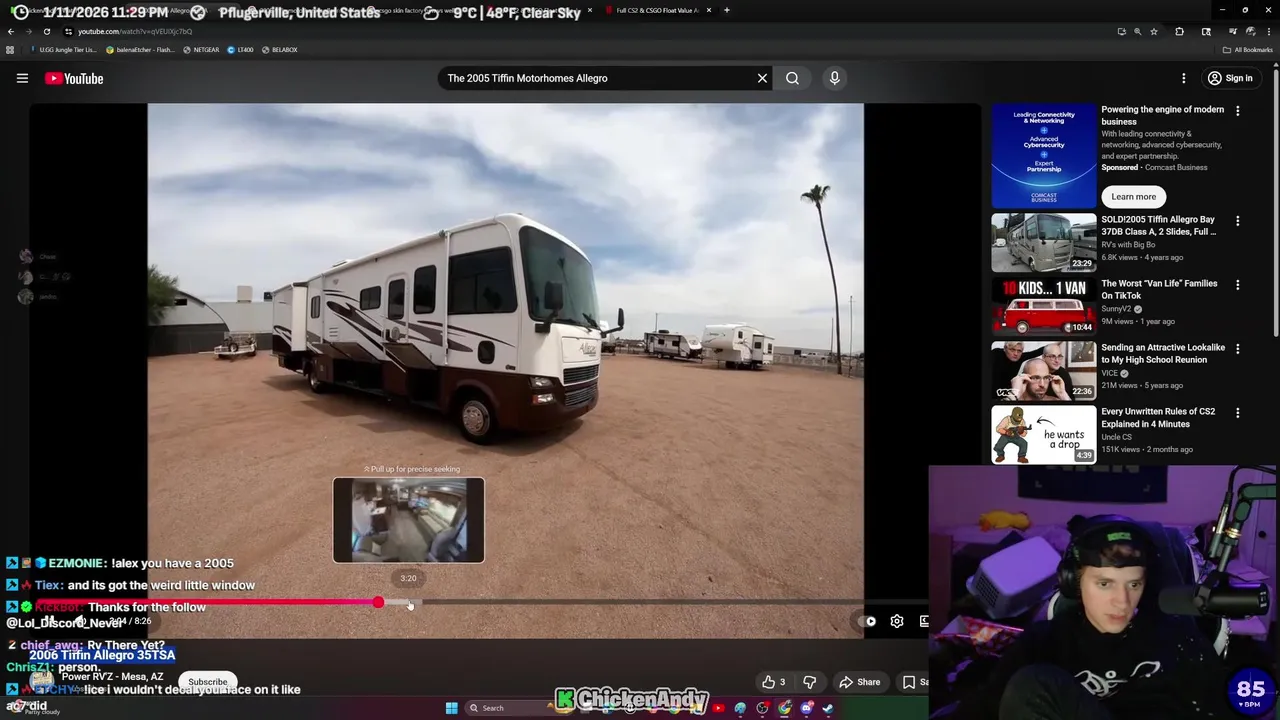Seek video using red progress bar scrubber

tap(378, 602)
